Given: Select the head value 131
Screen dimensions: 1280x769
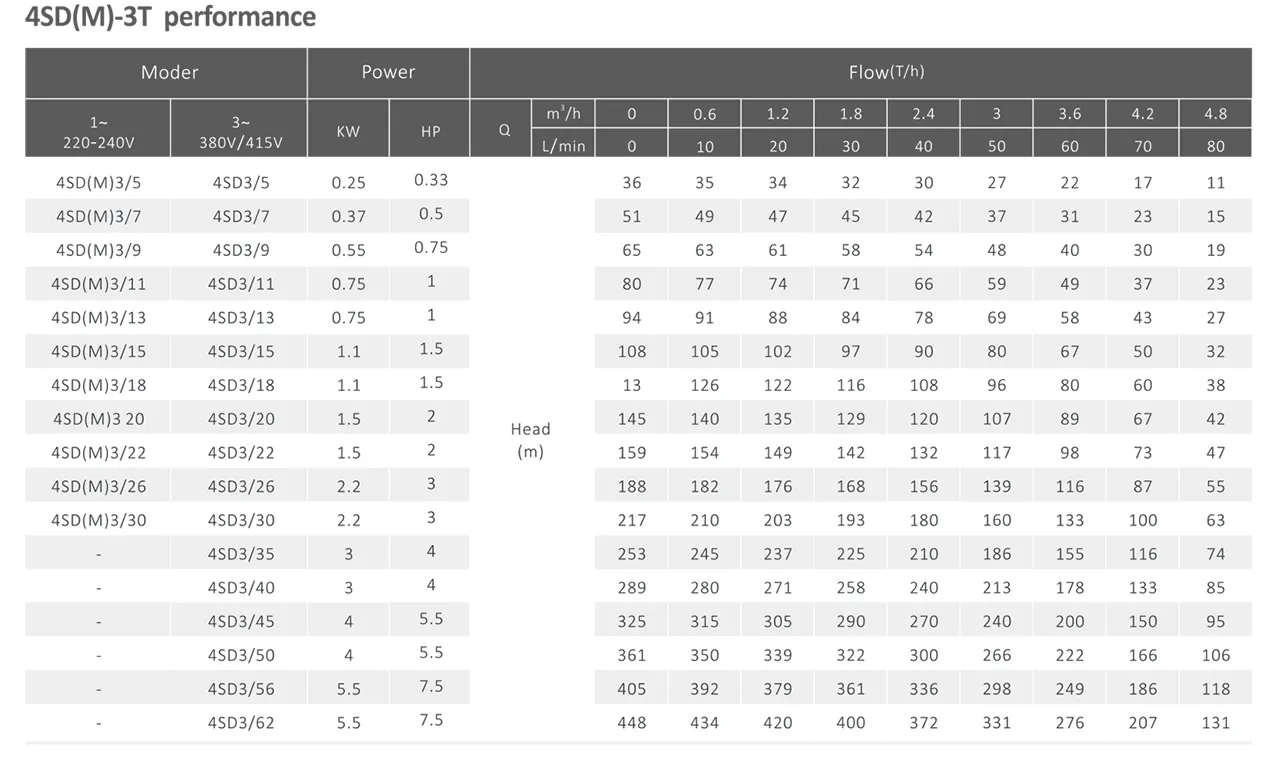Looking at the screenshot, I should [1215, 722].
